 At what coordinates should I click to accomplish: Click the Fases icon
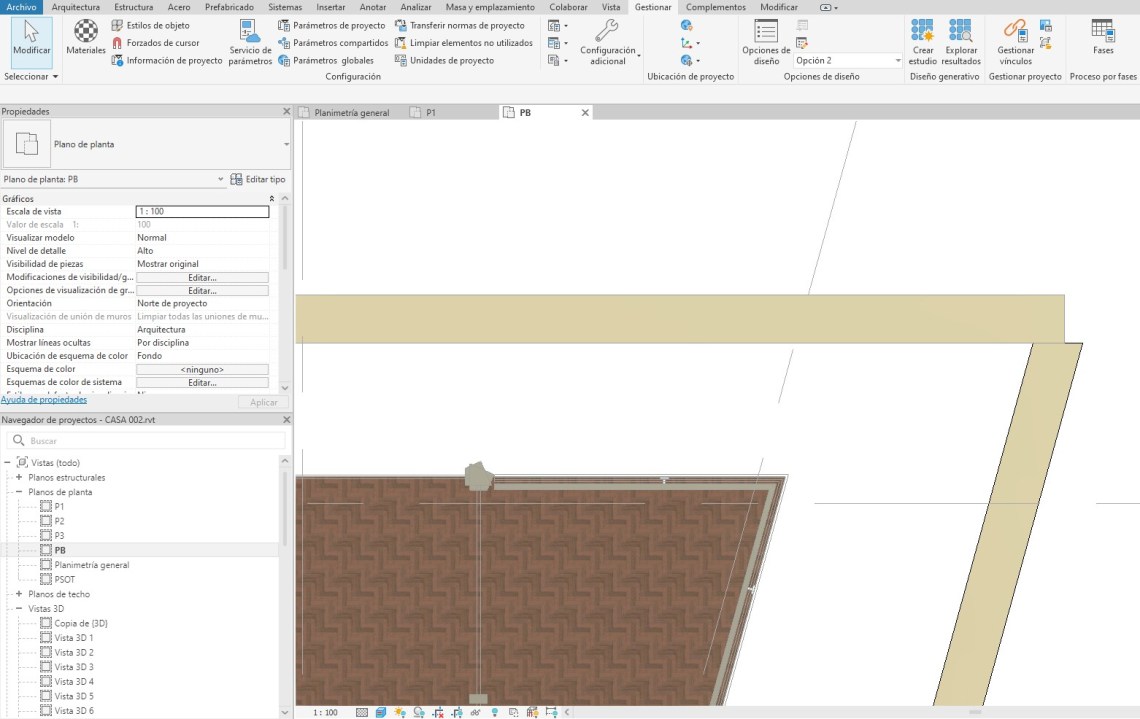pyautogui.click(x=1102, y=37)
